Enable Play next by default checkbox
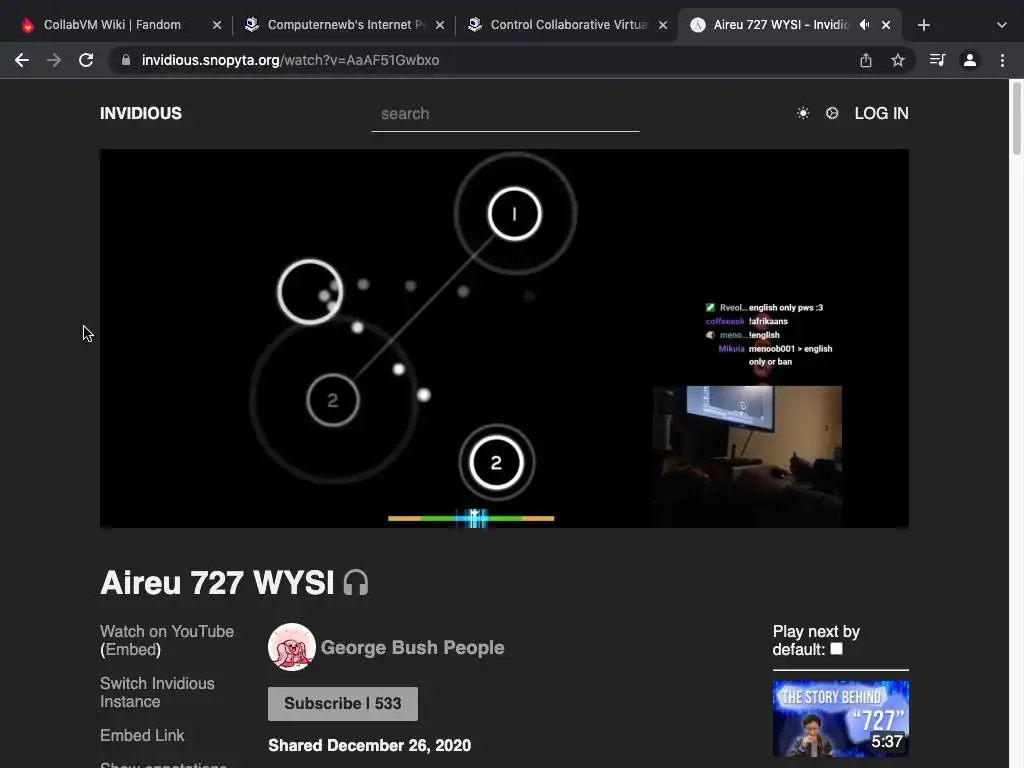 click(x=837, y=649)
